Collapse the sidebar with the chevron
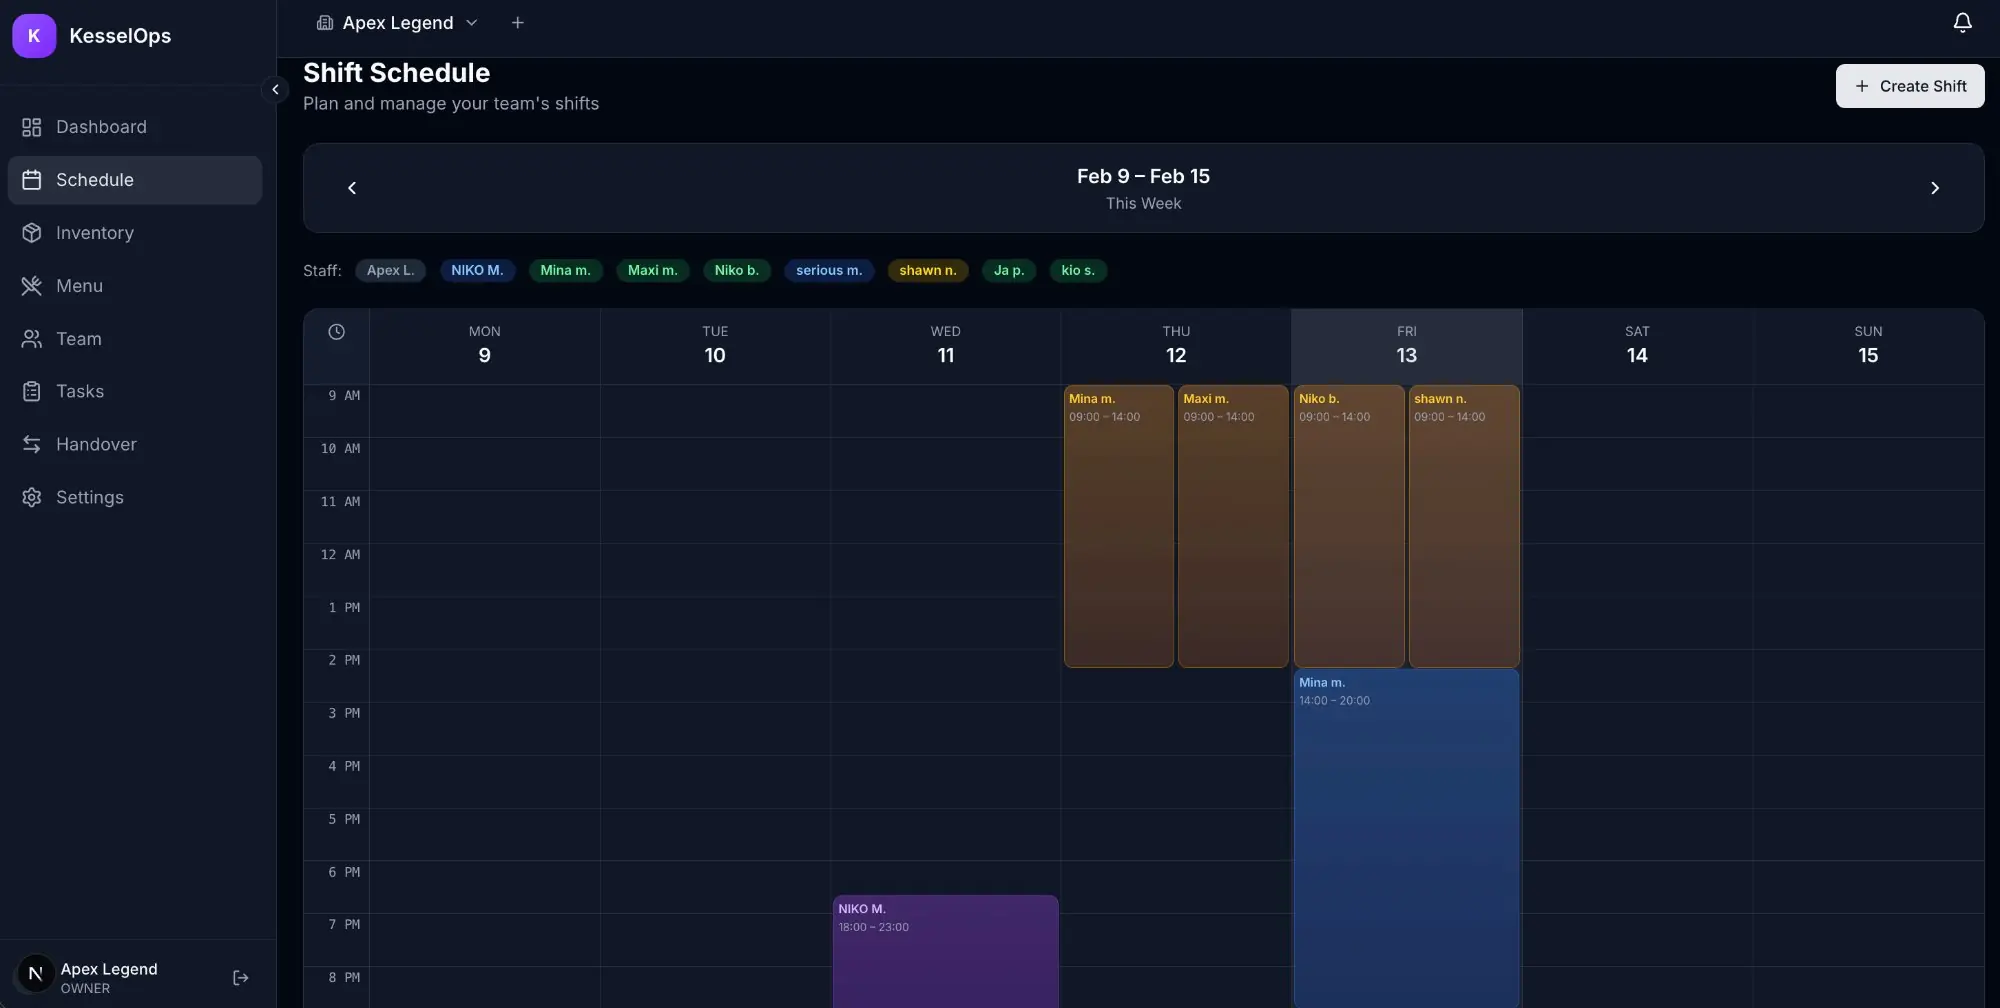 275,89
